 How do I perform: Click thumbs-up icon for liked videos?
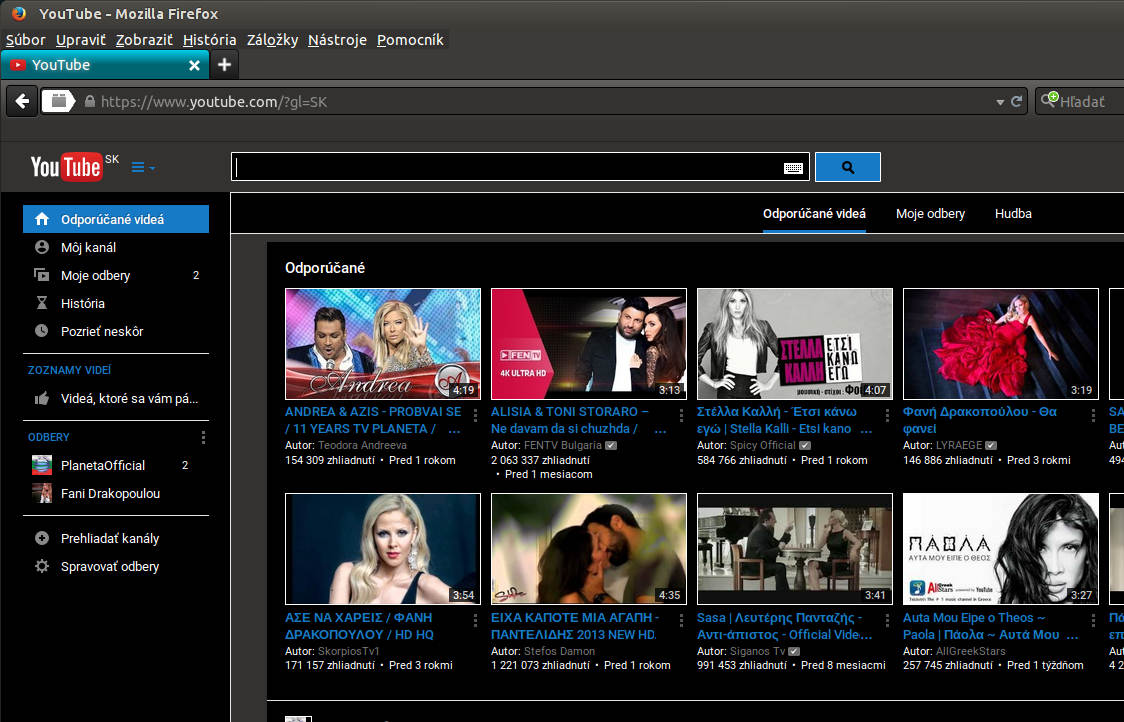[42, 398]
